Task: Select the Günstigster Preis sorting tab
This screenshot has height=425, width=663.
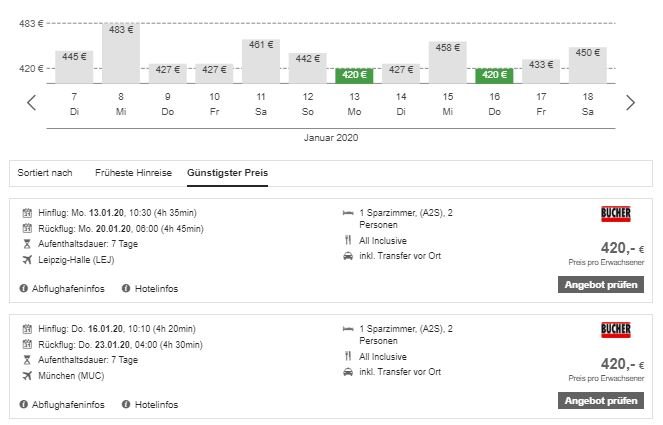Action: click(227, 173)
